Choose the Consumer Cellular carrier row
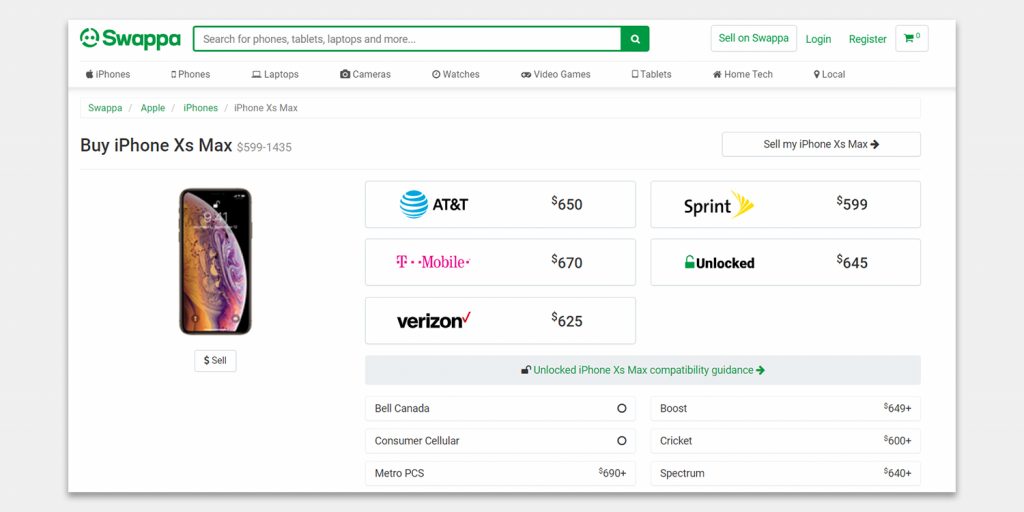Viewport: 1024px width, 512px height. [500, 441]
